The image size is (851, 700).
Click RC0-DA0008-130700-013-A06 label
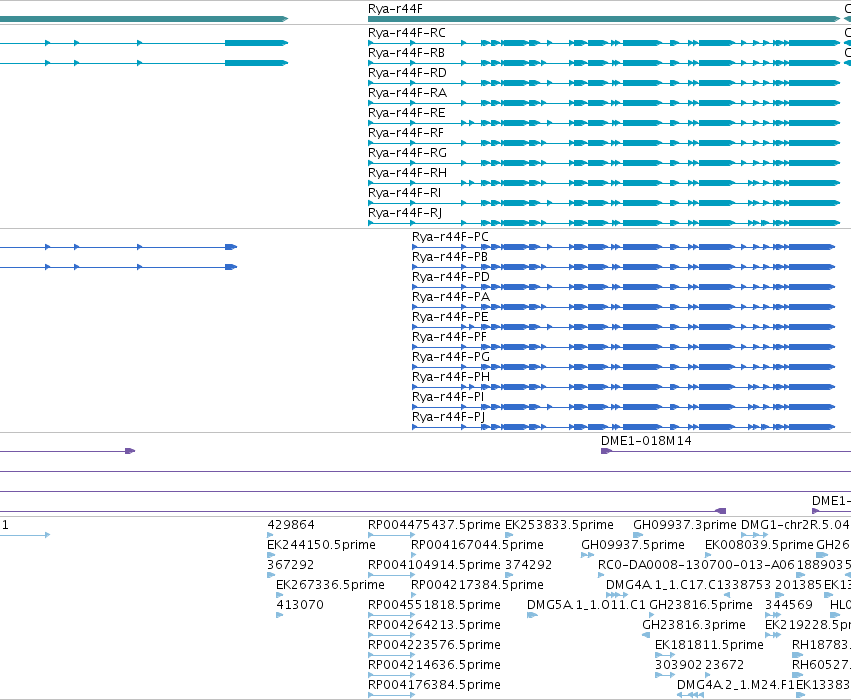(696, 566)
